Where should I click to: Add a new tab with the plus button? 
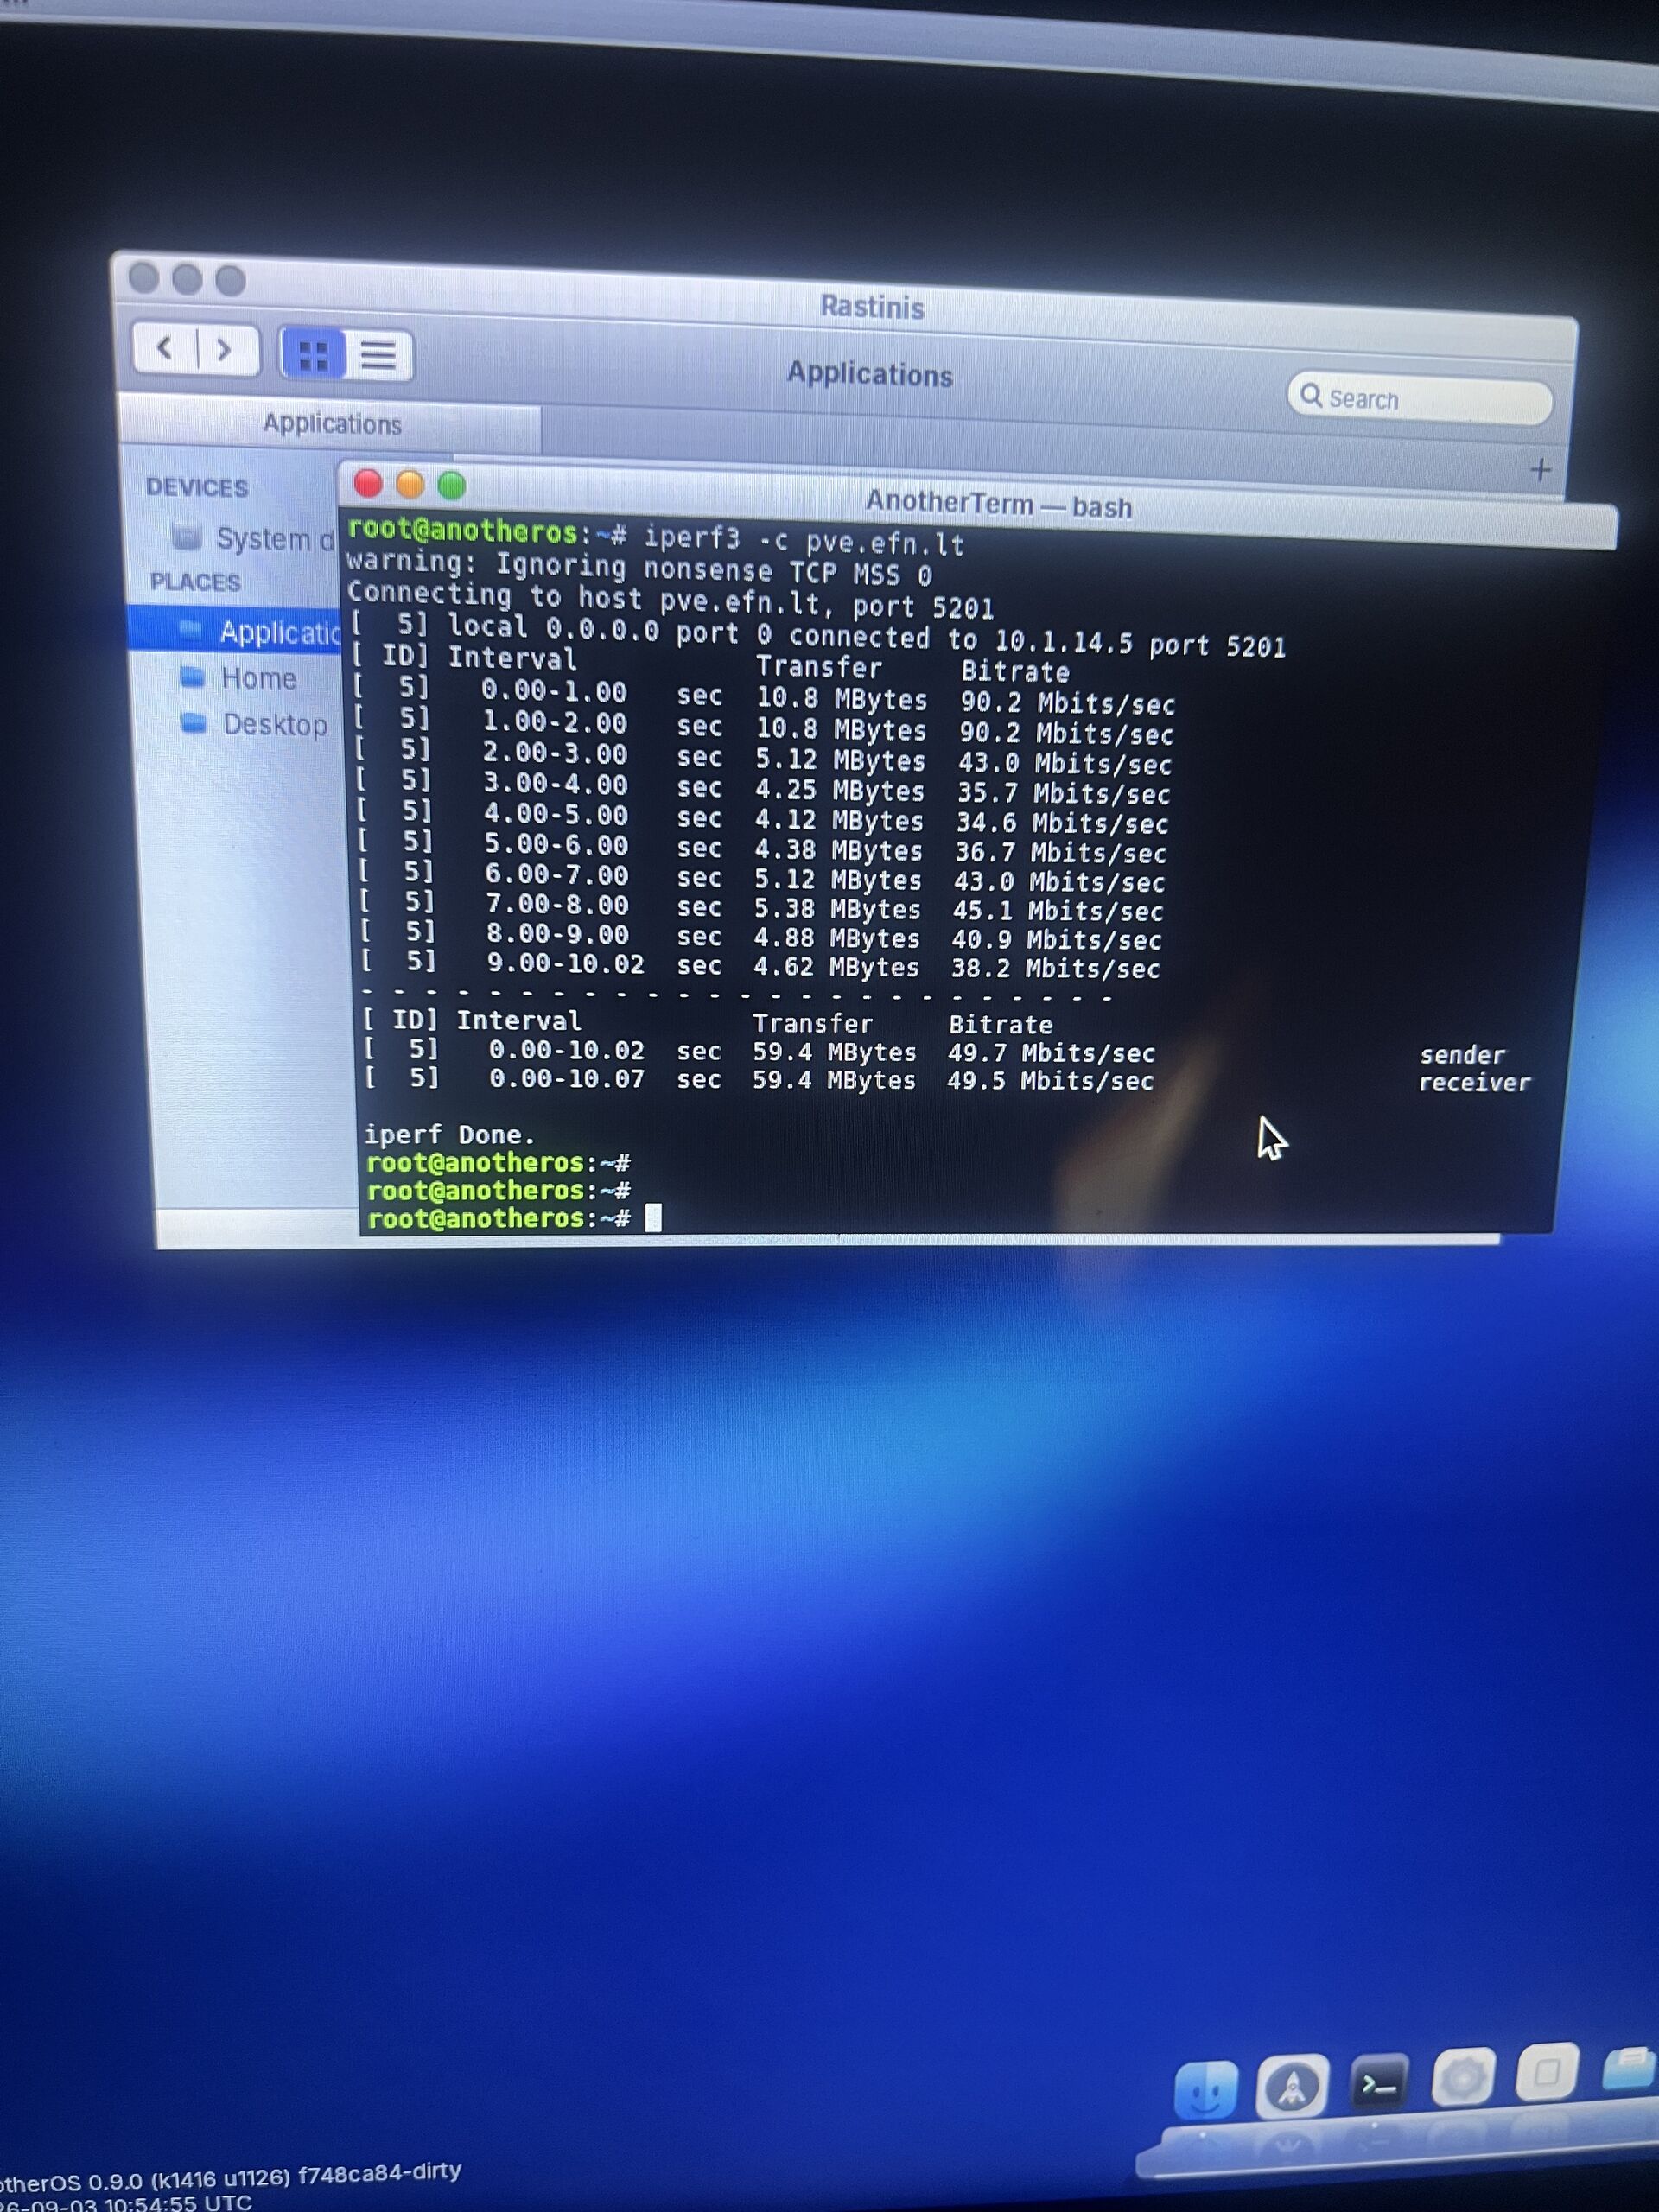[1540, 469]
